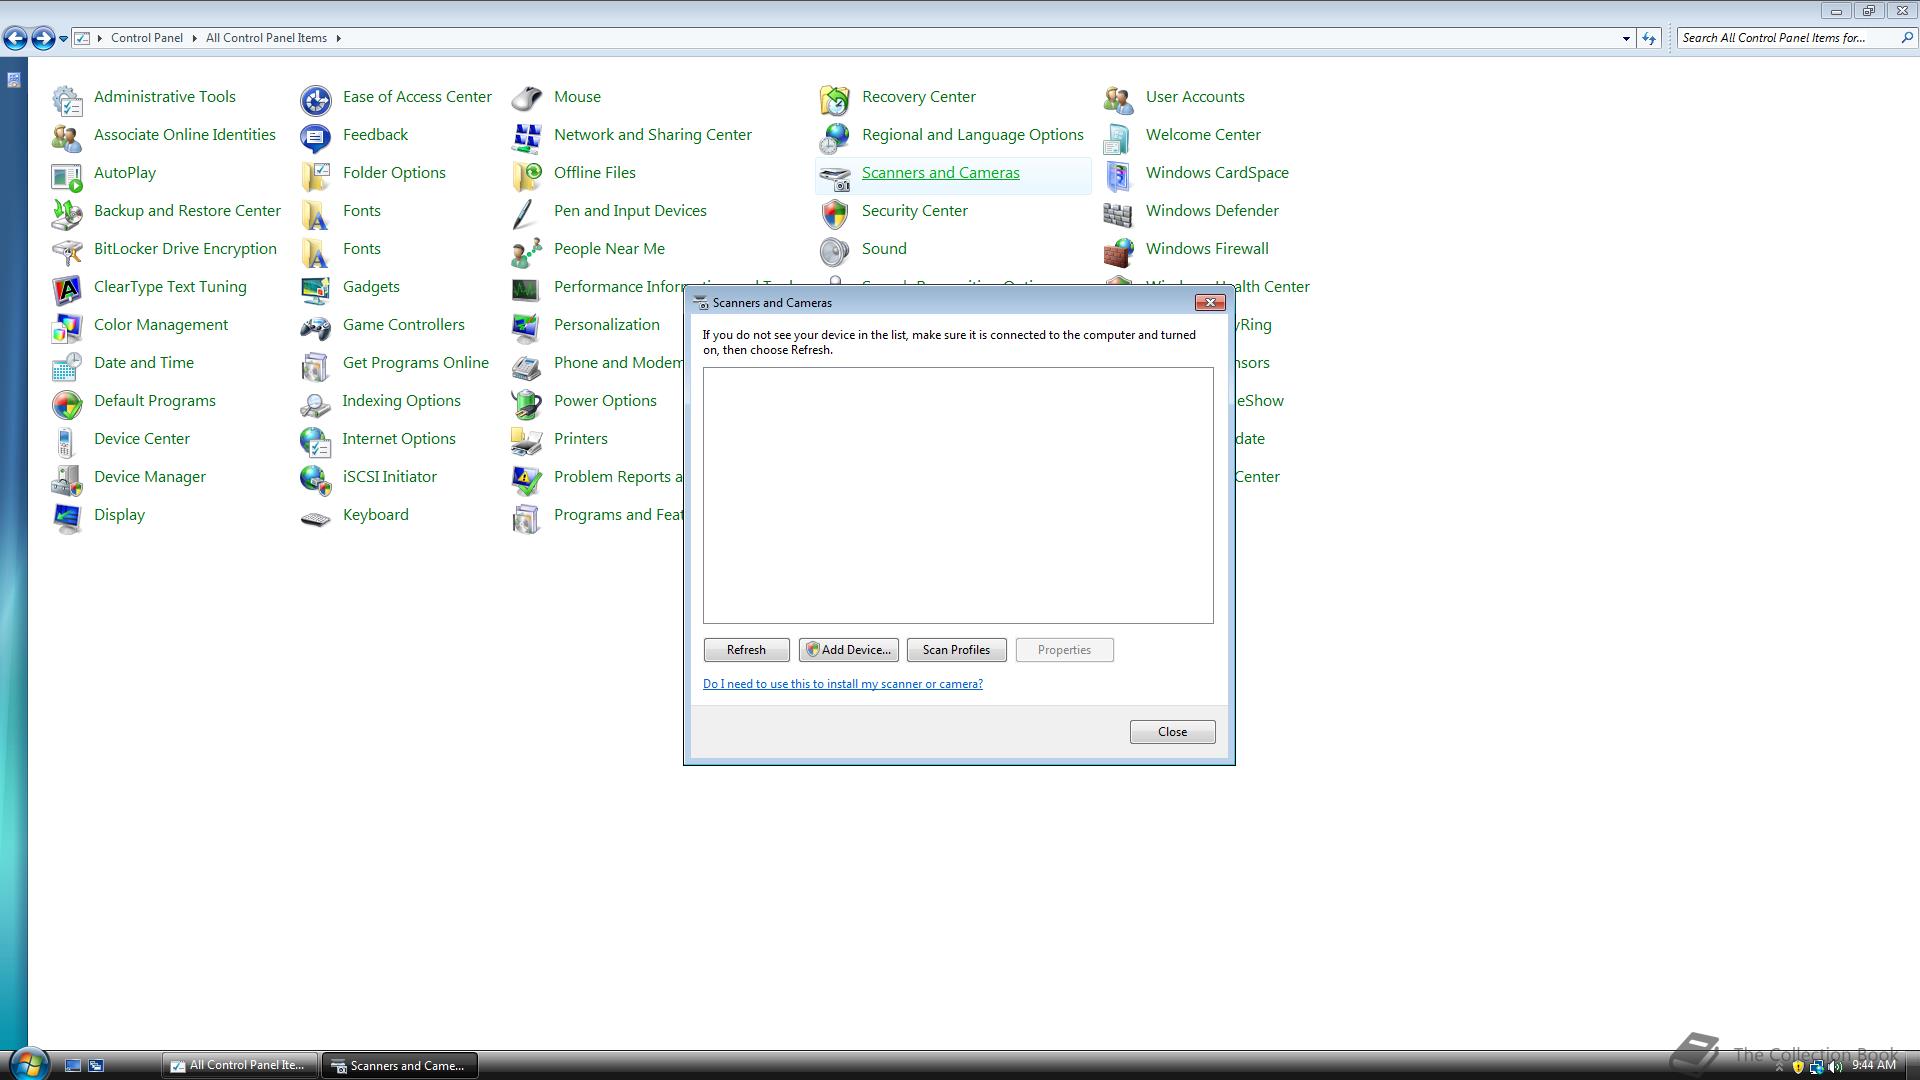Click the address bar refresh button
1920x1080 pixels.
[x=1649, y=38]
